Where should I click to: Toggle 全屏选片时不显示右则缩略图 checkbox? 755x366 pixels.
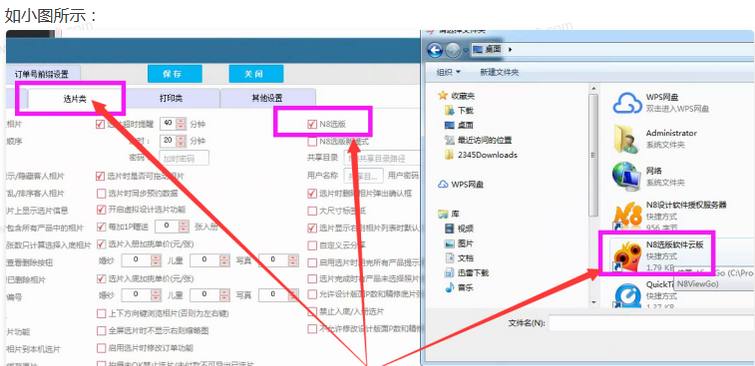[101, 331]
